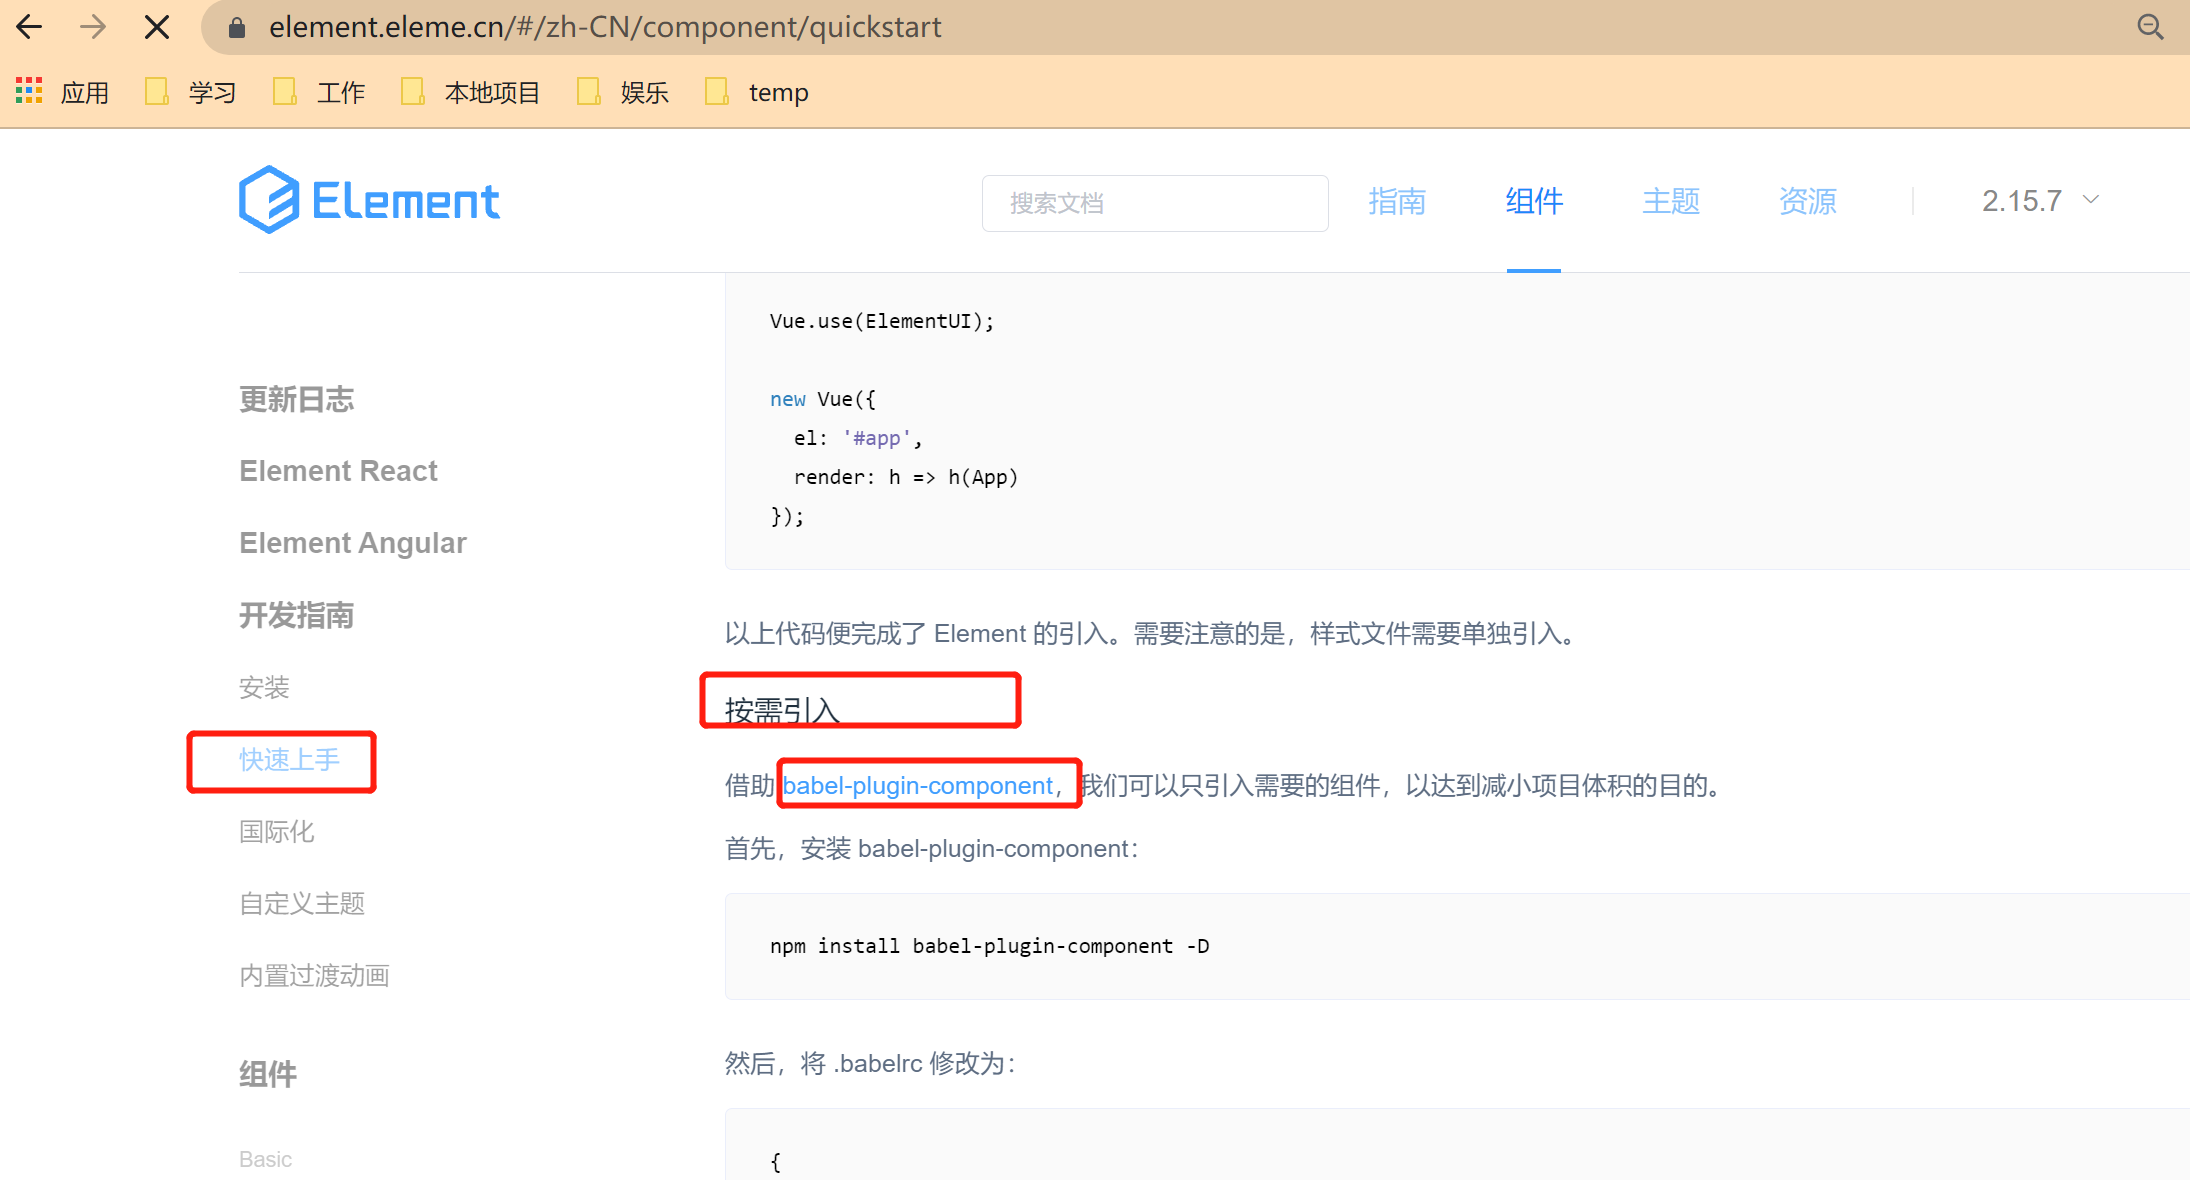Viewport: 2190px width, 1180px height.
Task: Select 快速上手 in the sidebar
Action: (289, 760)
